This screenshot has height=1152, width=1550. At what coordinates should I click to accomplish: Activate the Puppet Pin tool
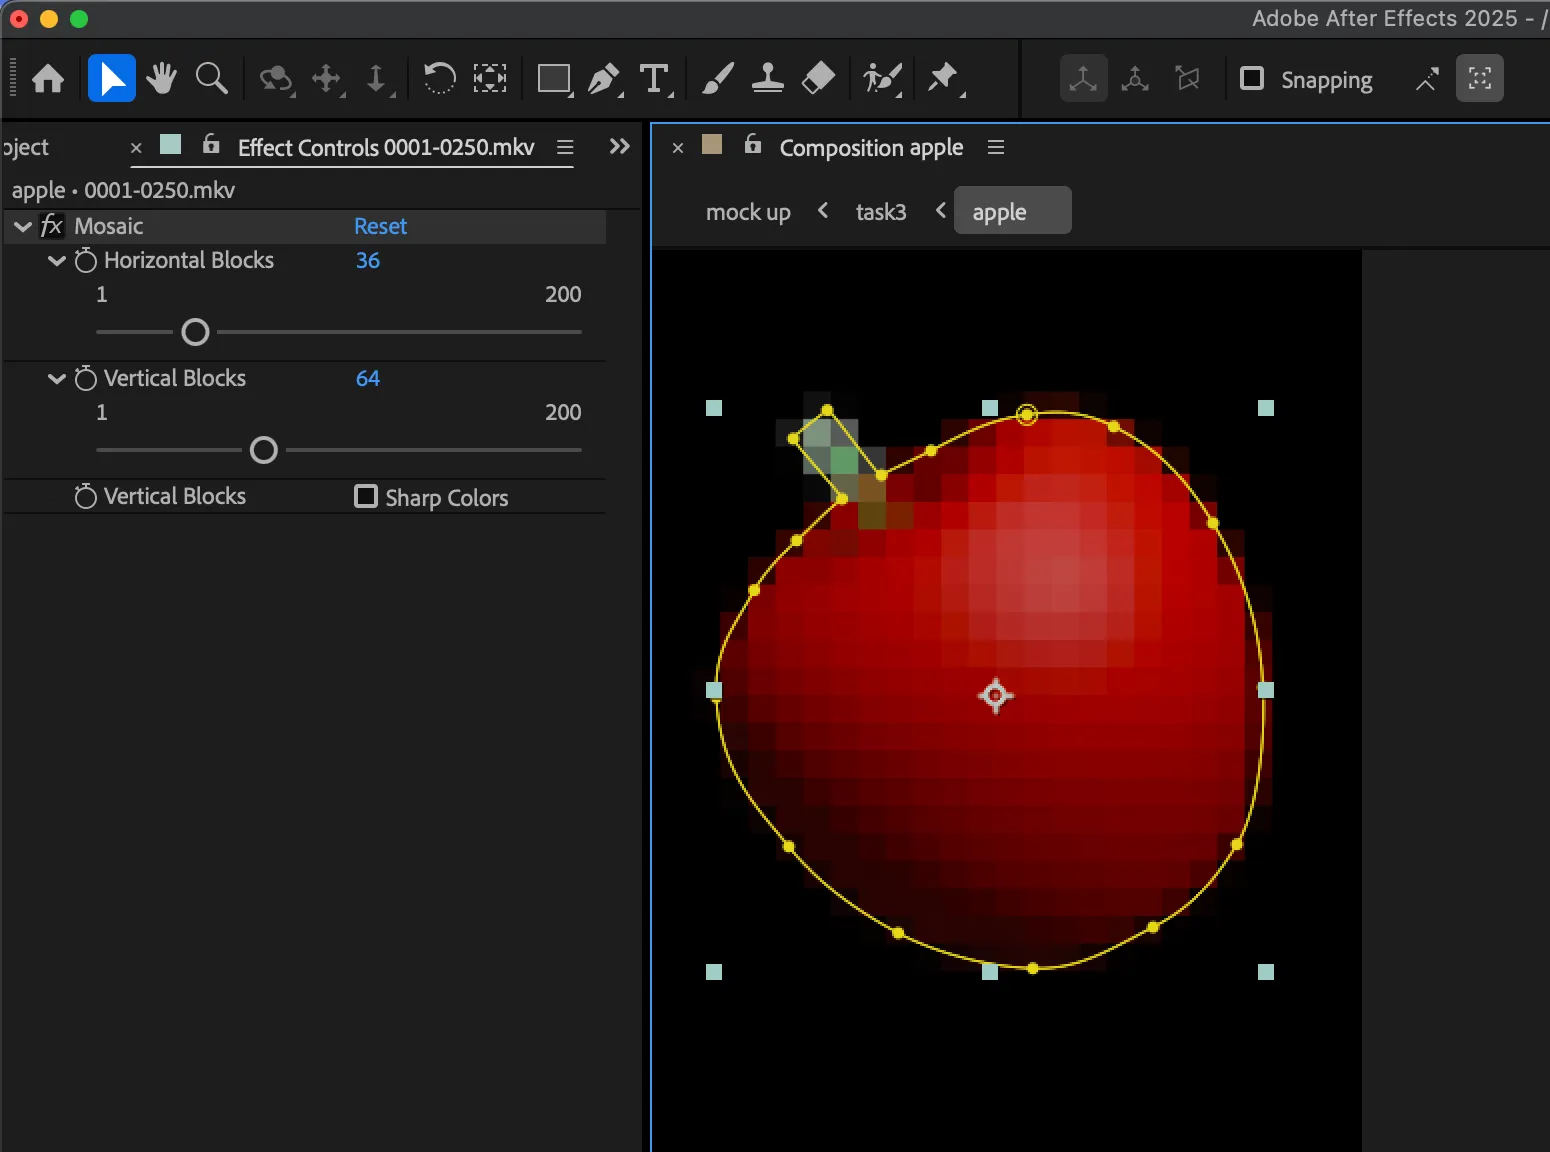click(943, 78)
